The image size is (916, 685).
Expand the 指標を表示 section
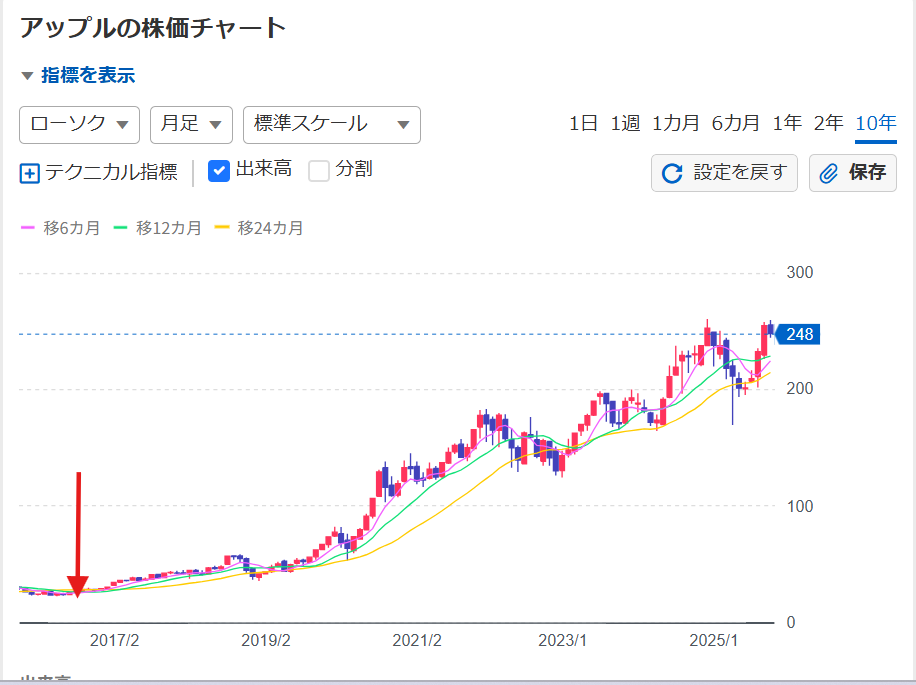(x=77, y=75)
